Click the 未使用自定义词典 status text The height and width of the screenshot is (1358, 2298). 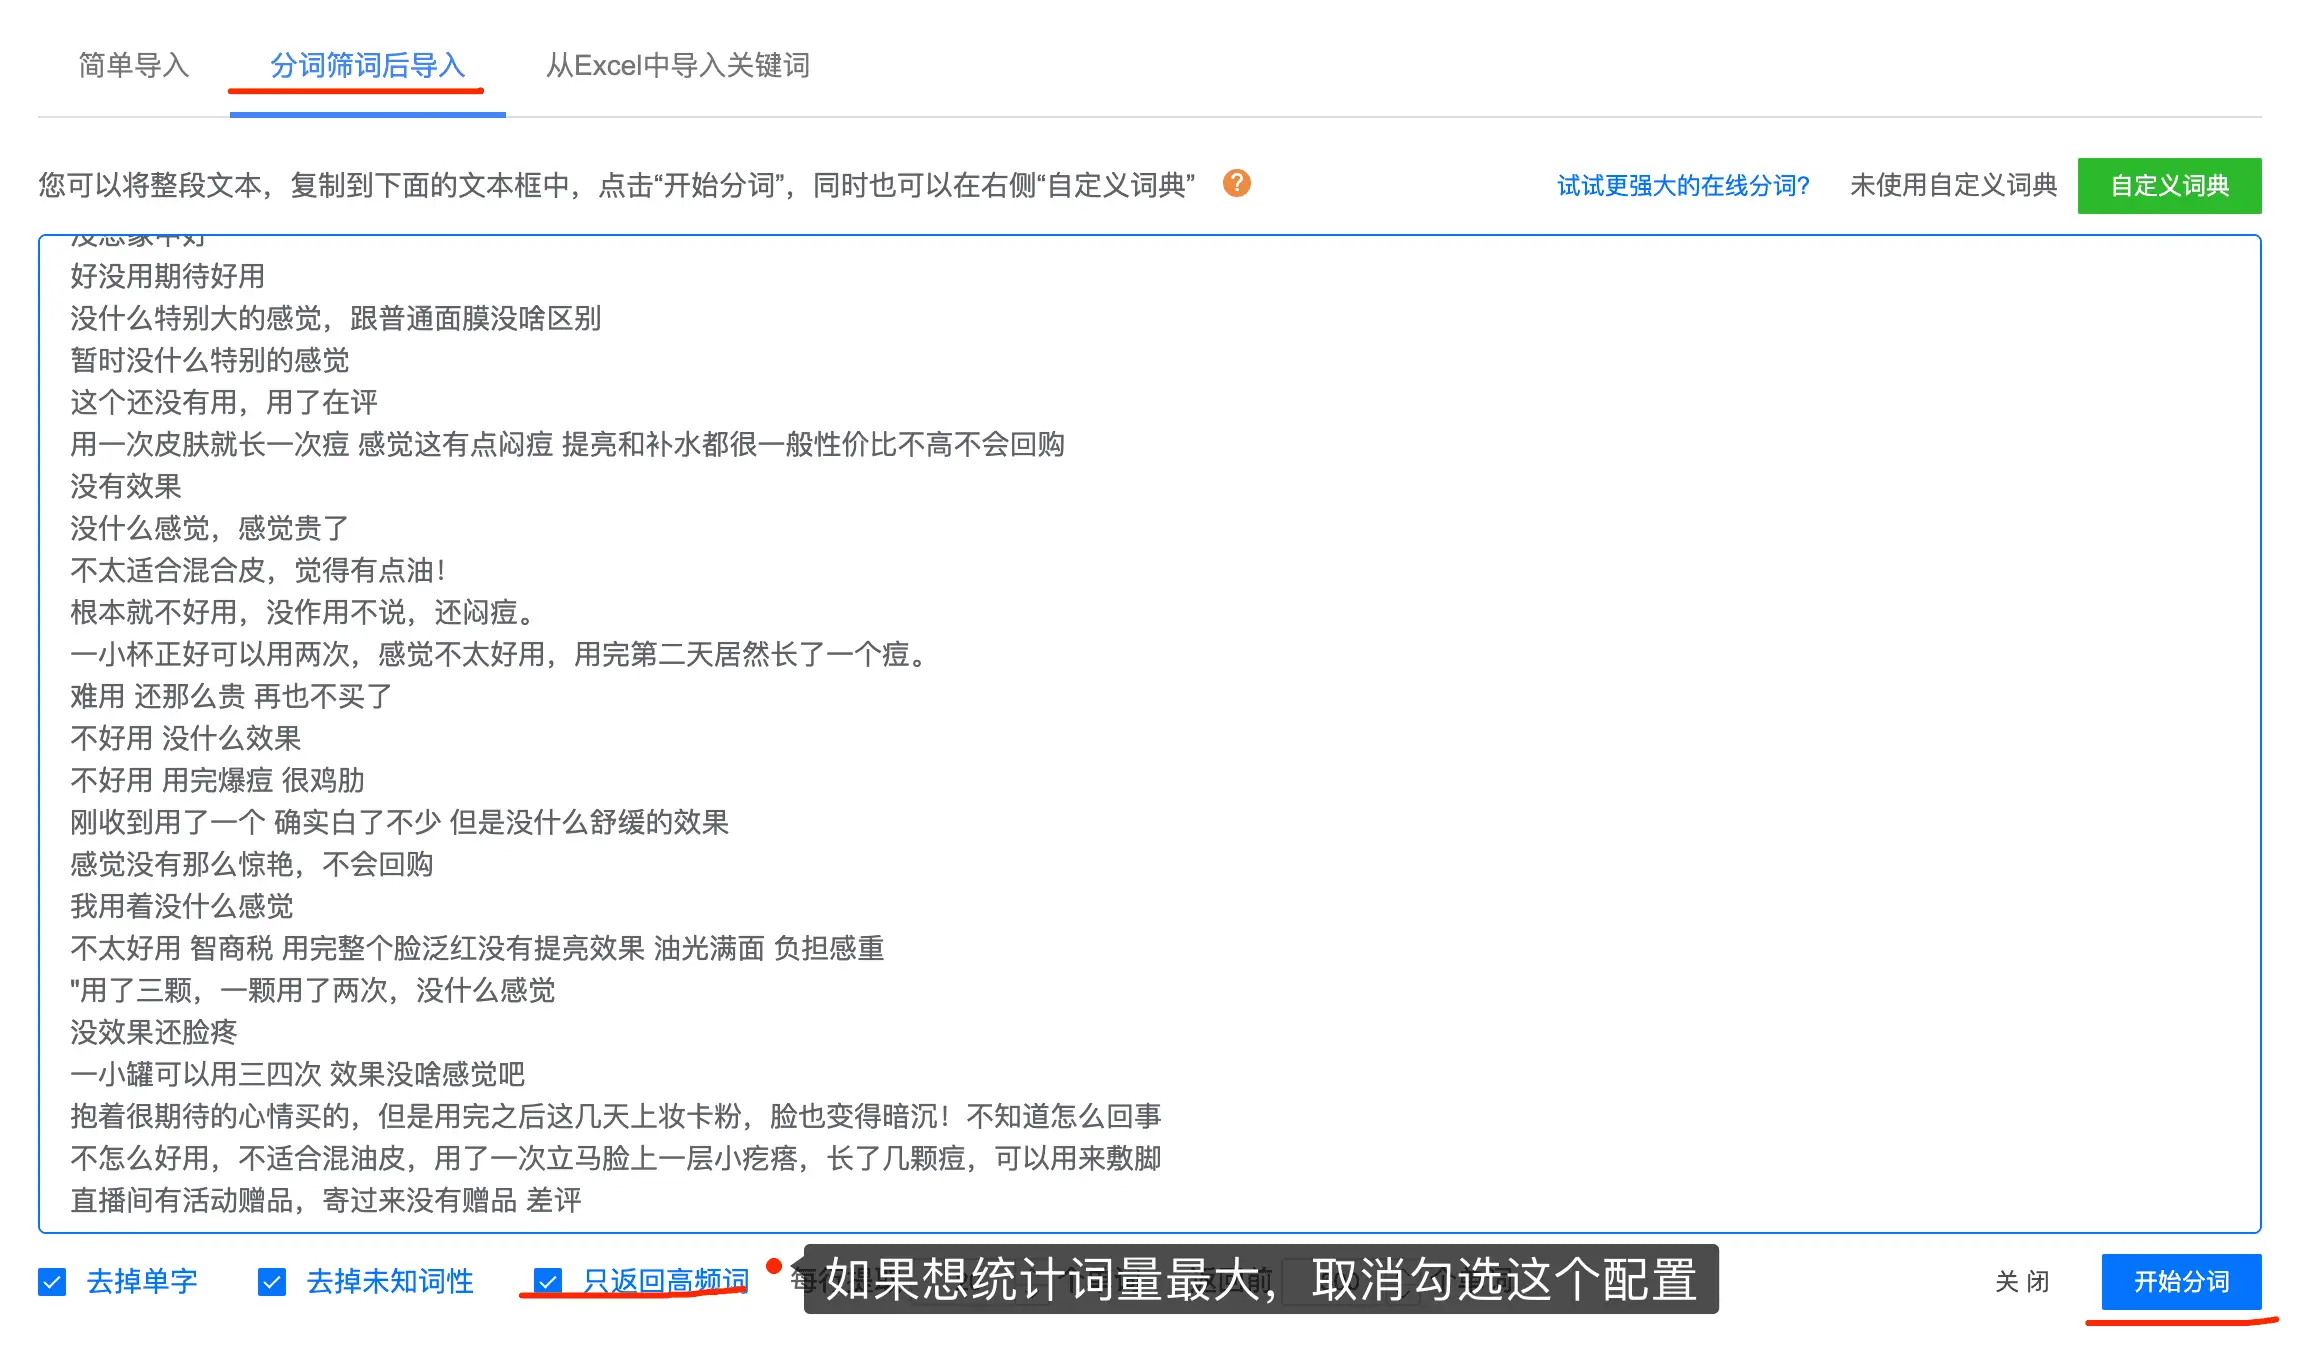click(x=1954, y=185)
